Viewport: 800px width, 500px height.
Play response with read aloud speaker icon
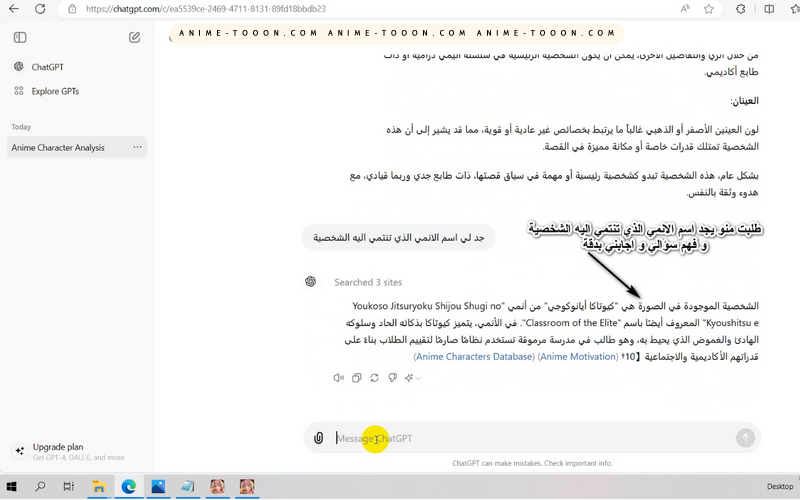pos(338,378)
